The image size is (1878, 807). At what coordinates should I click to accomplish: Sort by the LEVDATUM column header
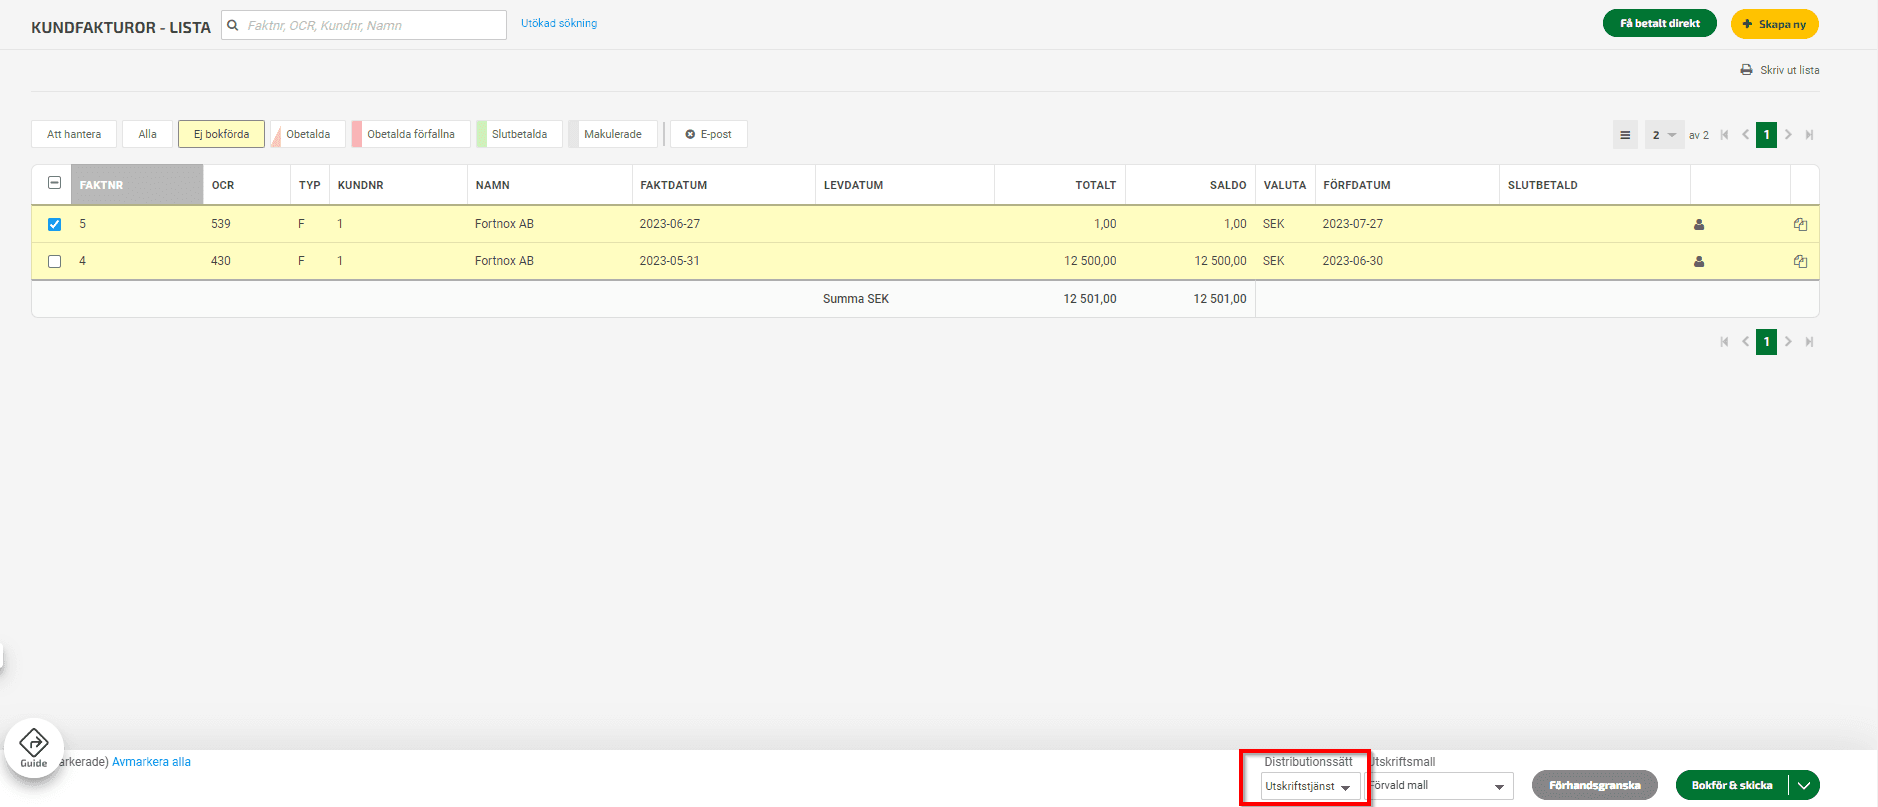point(905,185)
